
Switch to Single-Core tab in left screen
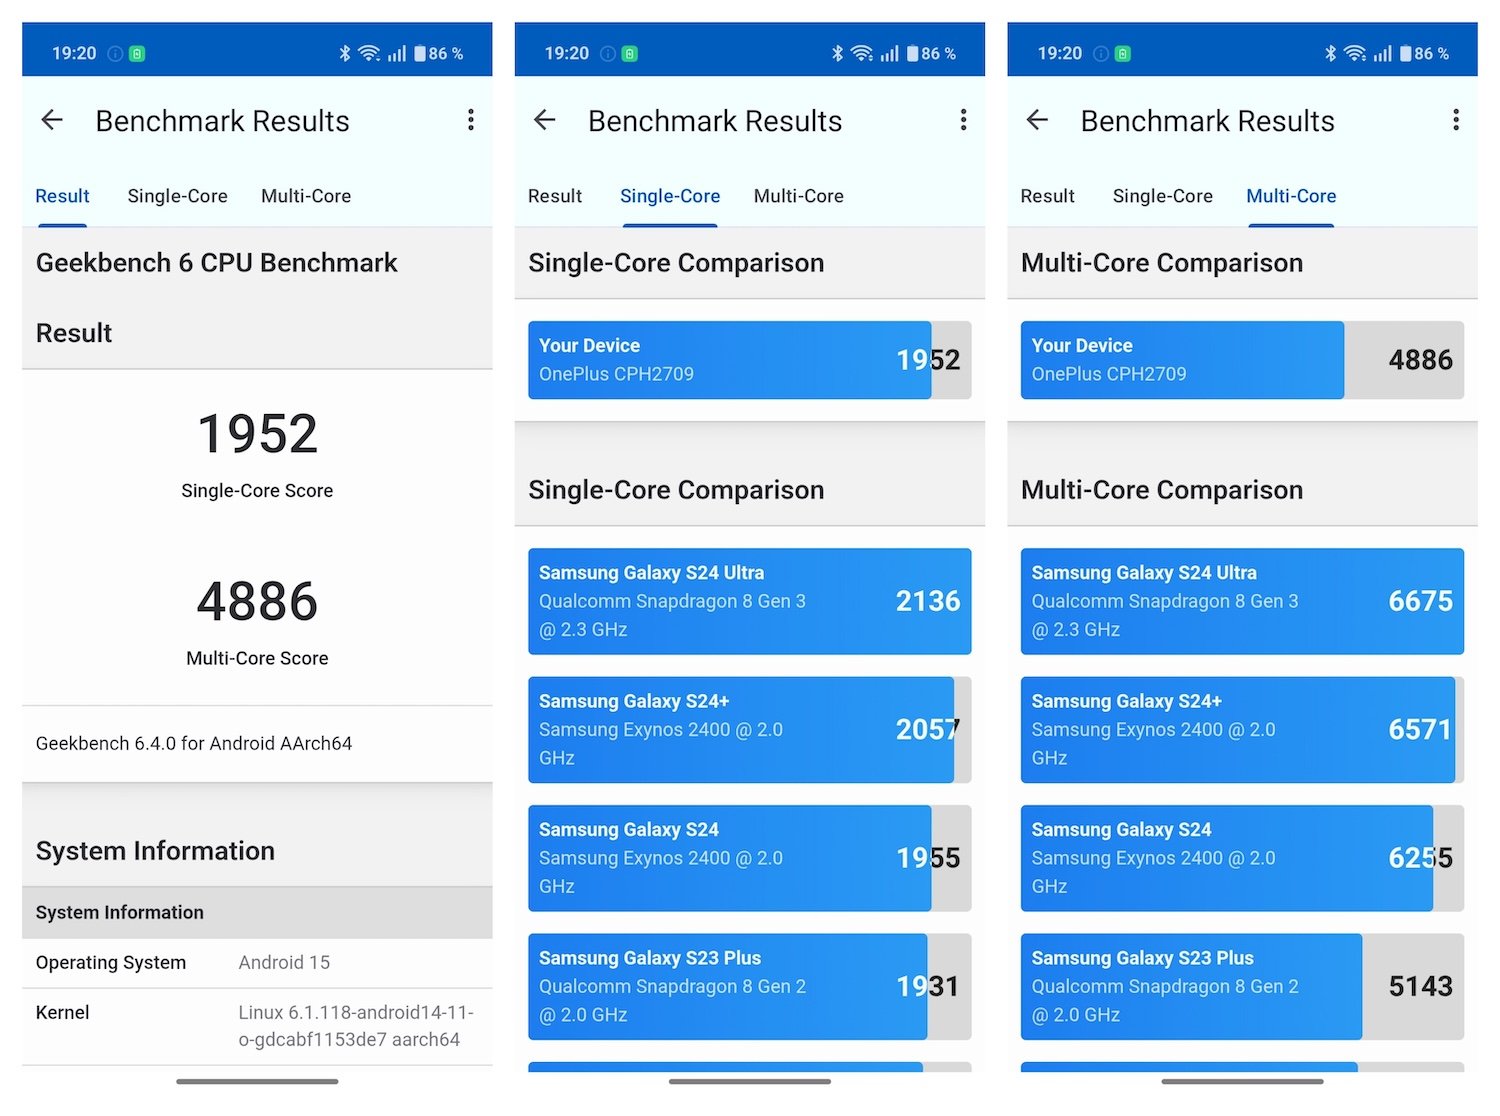coord(178,196)
